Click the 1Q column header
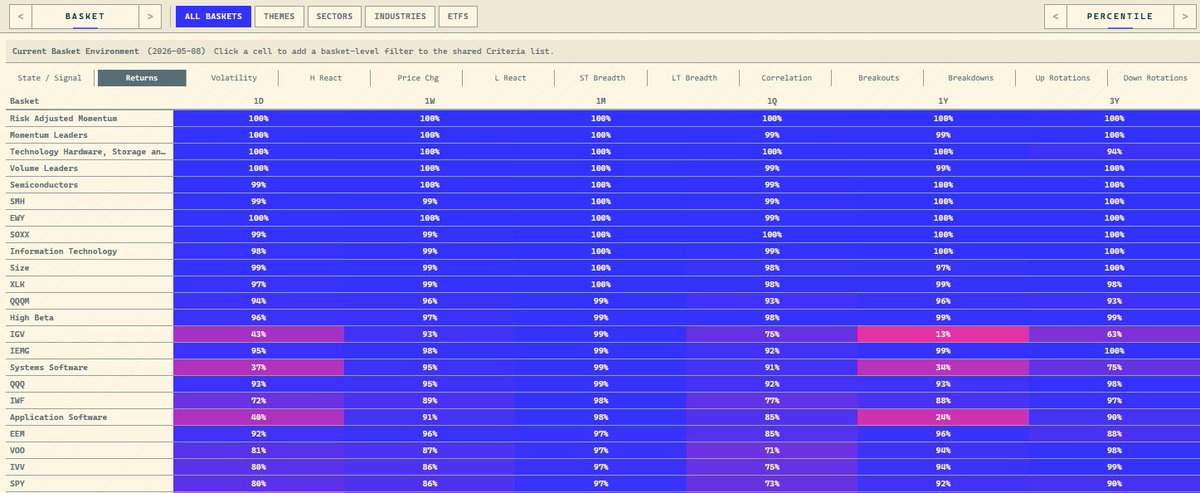1200x493 pixels. (772, 101)
